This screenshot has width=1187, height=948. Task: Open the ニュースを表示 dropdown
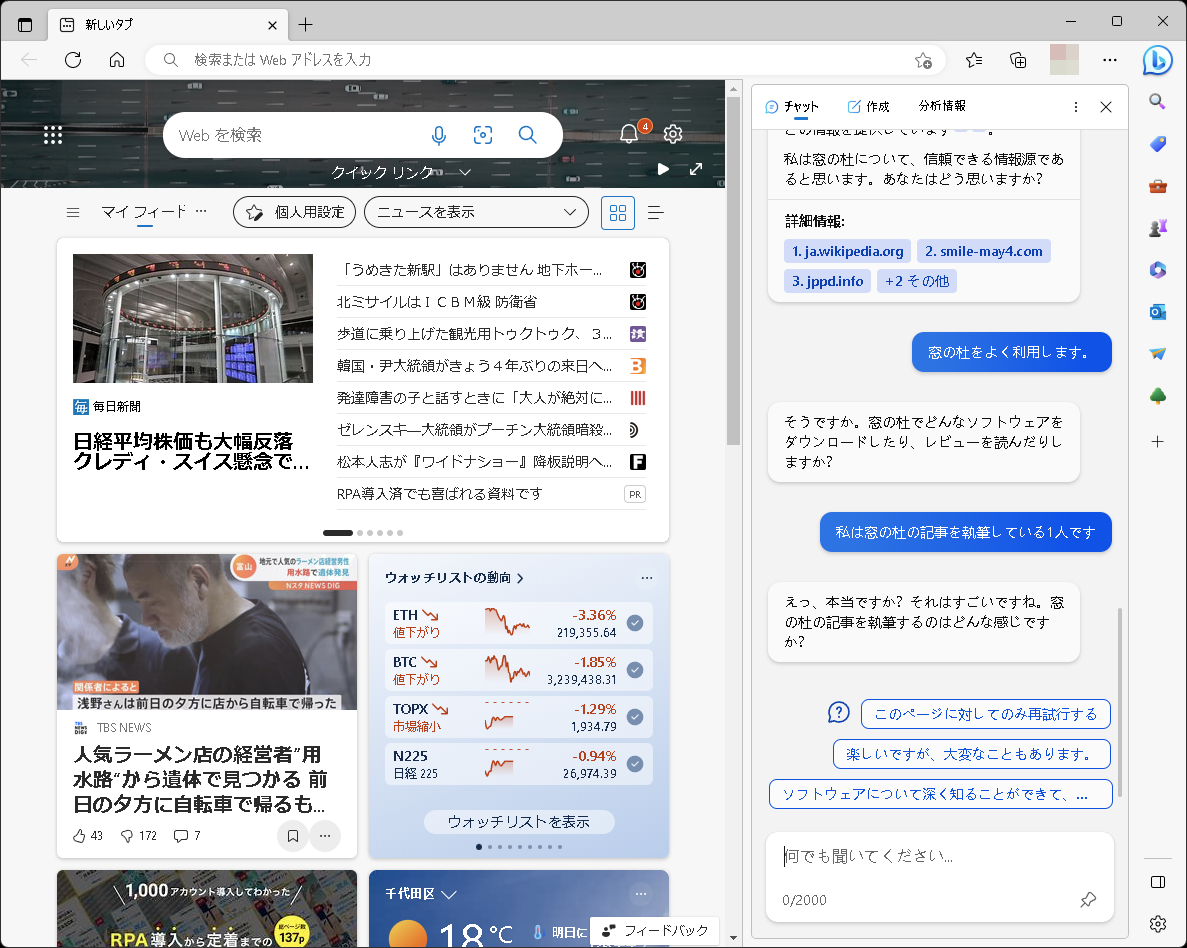pos(476,212)
